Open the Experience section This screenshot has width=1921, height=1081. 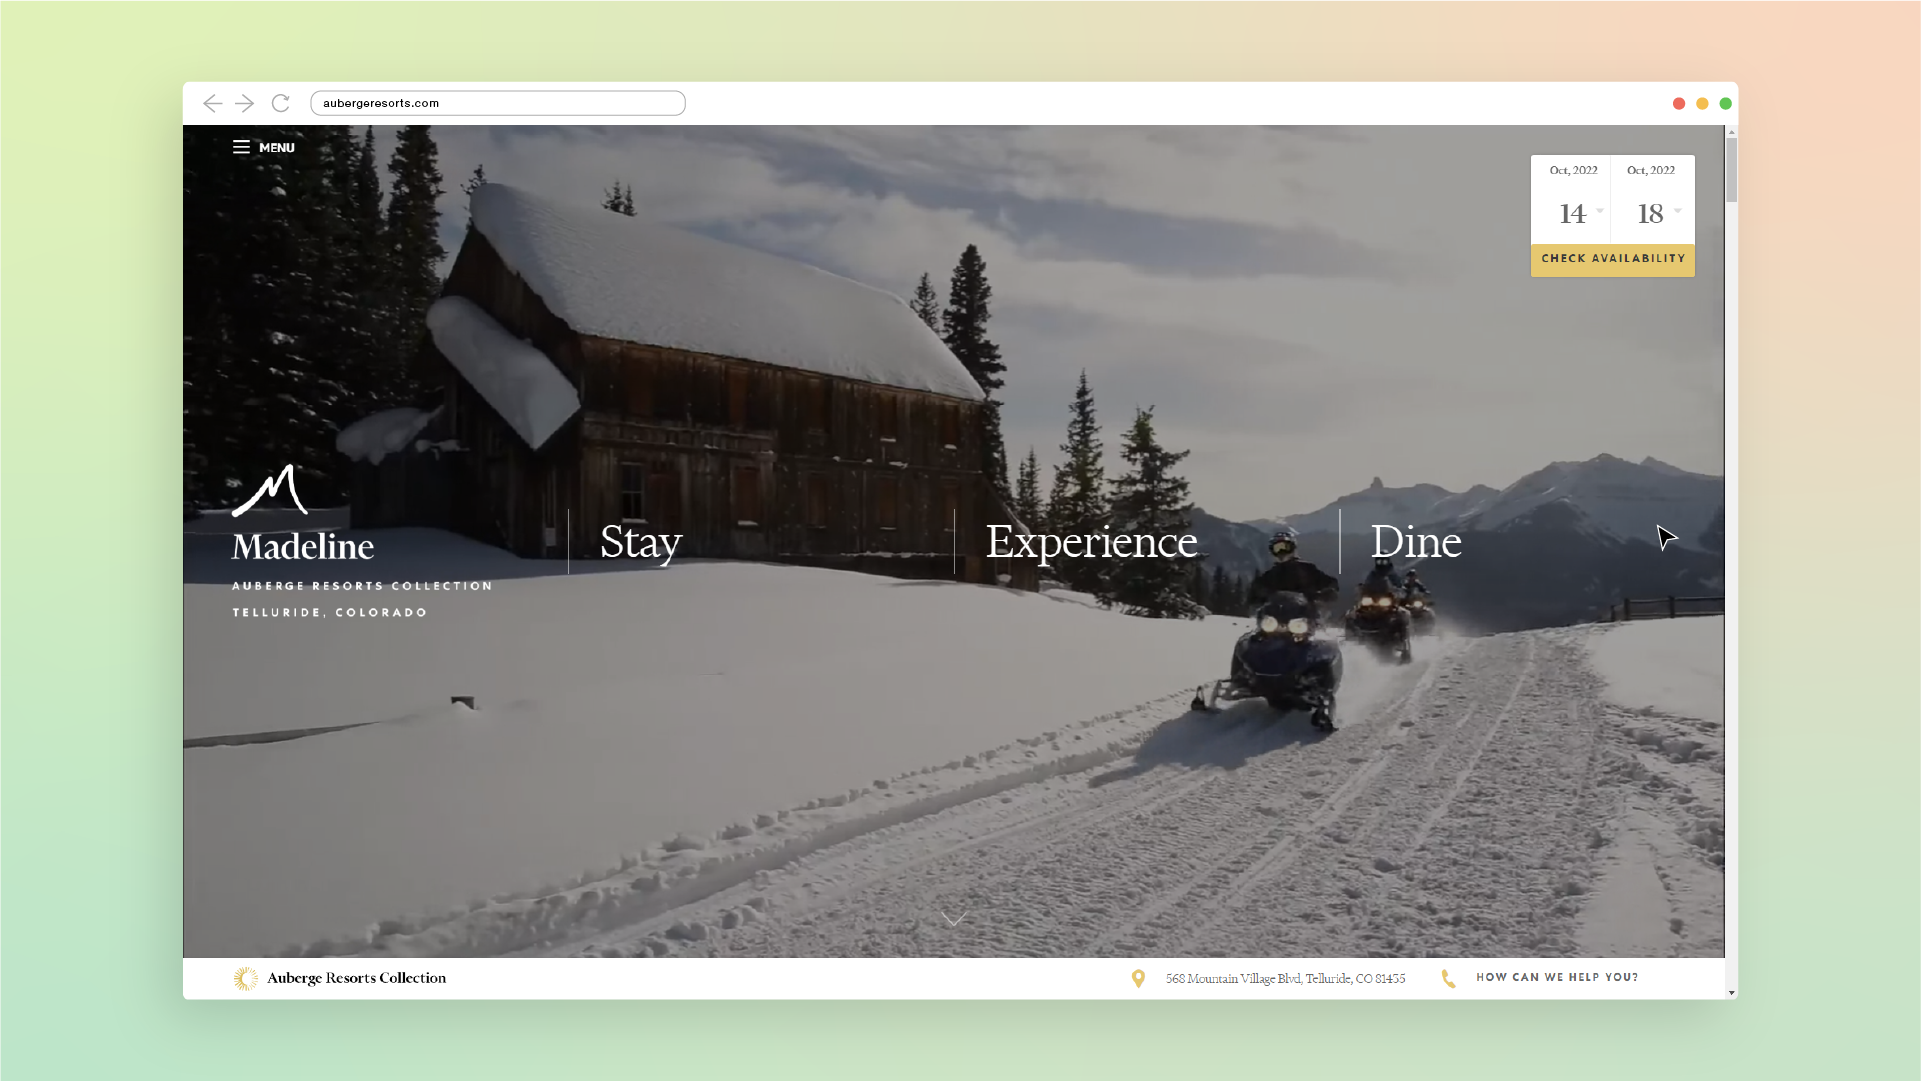click(x=1091, y=542)
